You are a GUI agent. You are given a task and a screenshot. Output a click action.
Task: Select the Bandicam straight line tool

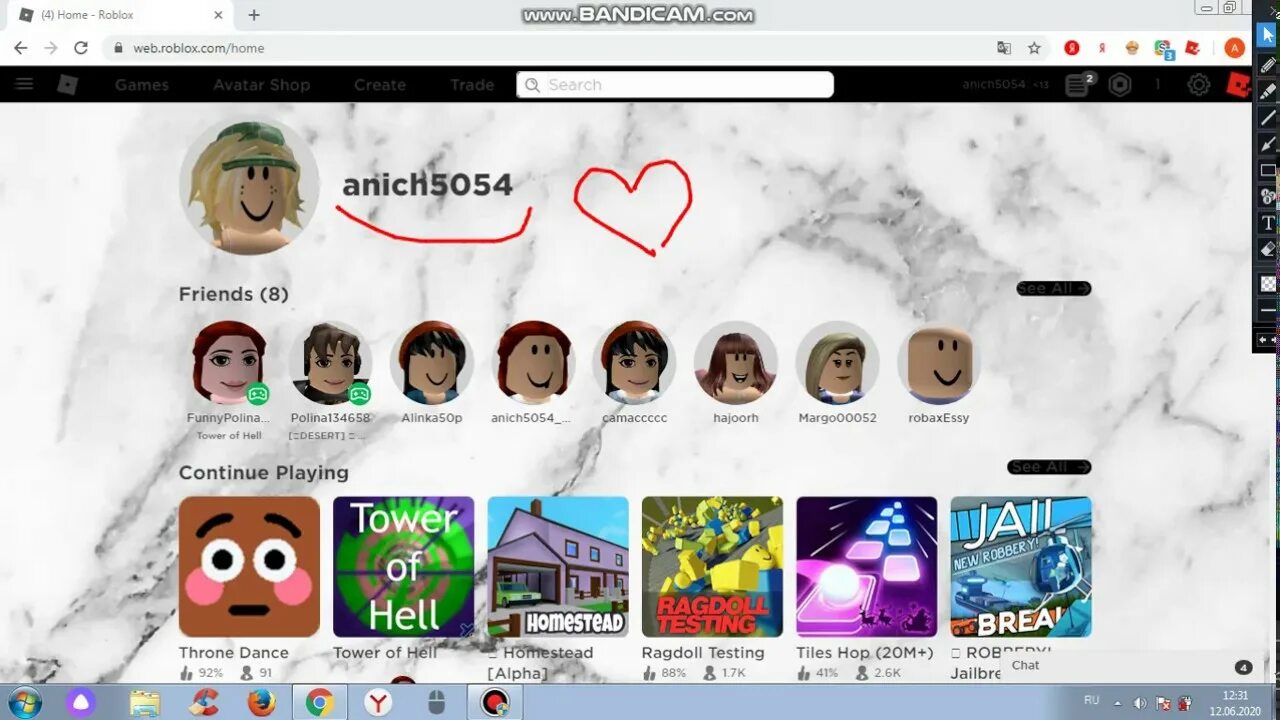(x=1267, y=117)
